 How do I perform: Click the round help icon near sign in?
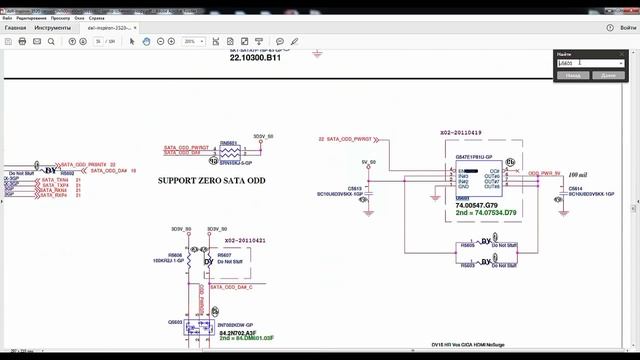coord(610,28)
